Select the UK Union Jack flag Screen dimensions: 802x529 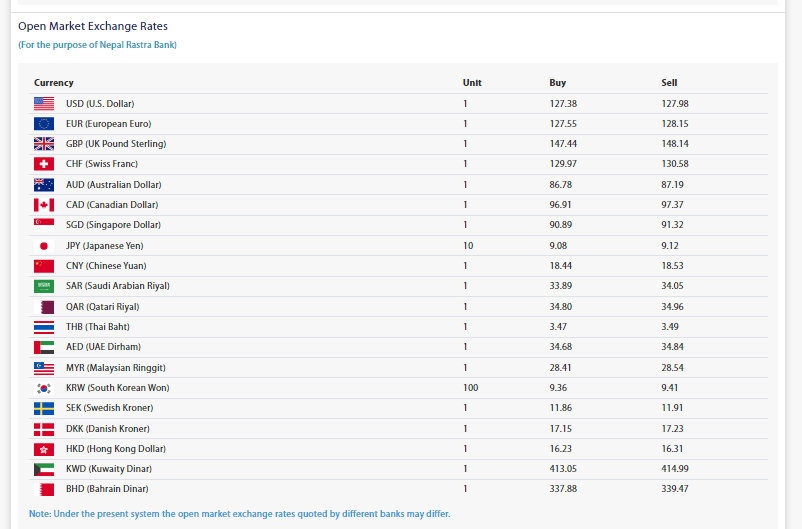click(x=44, y=144)
